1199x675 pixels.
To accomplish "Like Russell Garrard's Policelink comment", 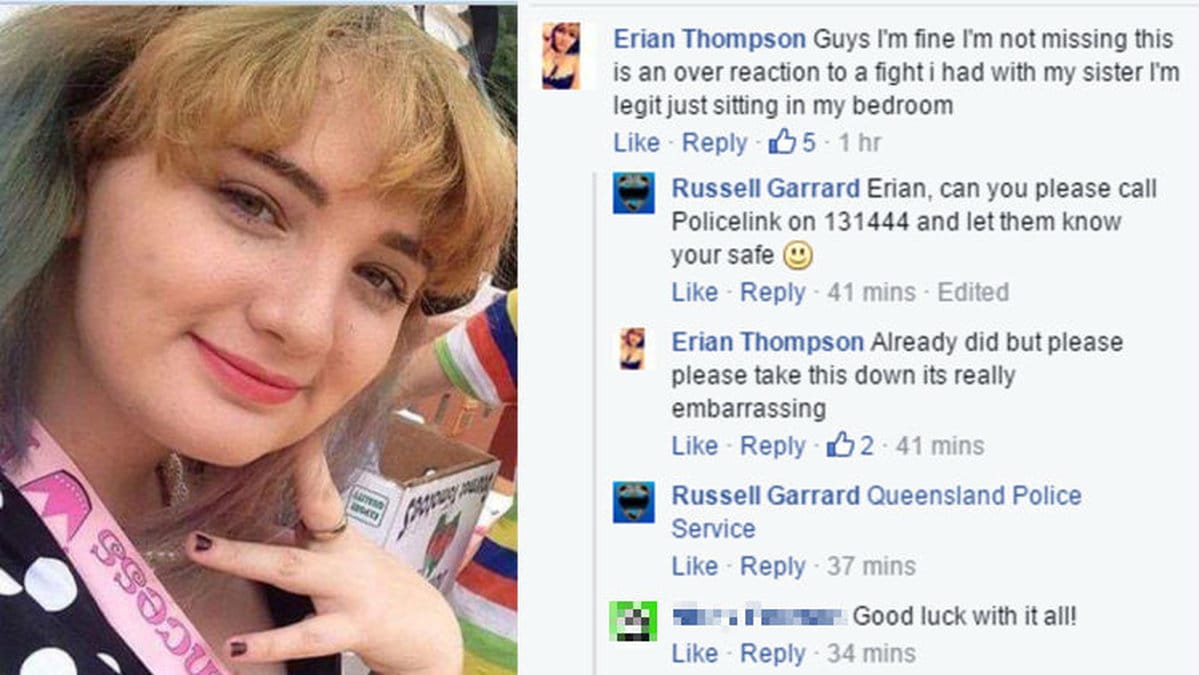I will pos(694,292).
